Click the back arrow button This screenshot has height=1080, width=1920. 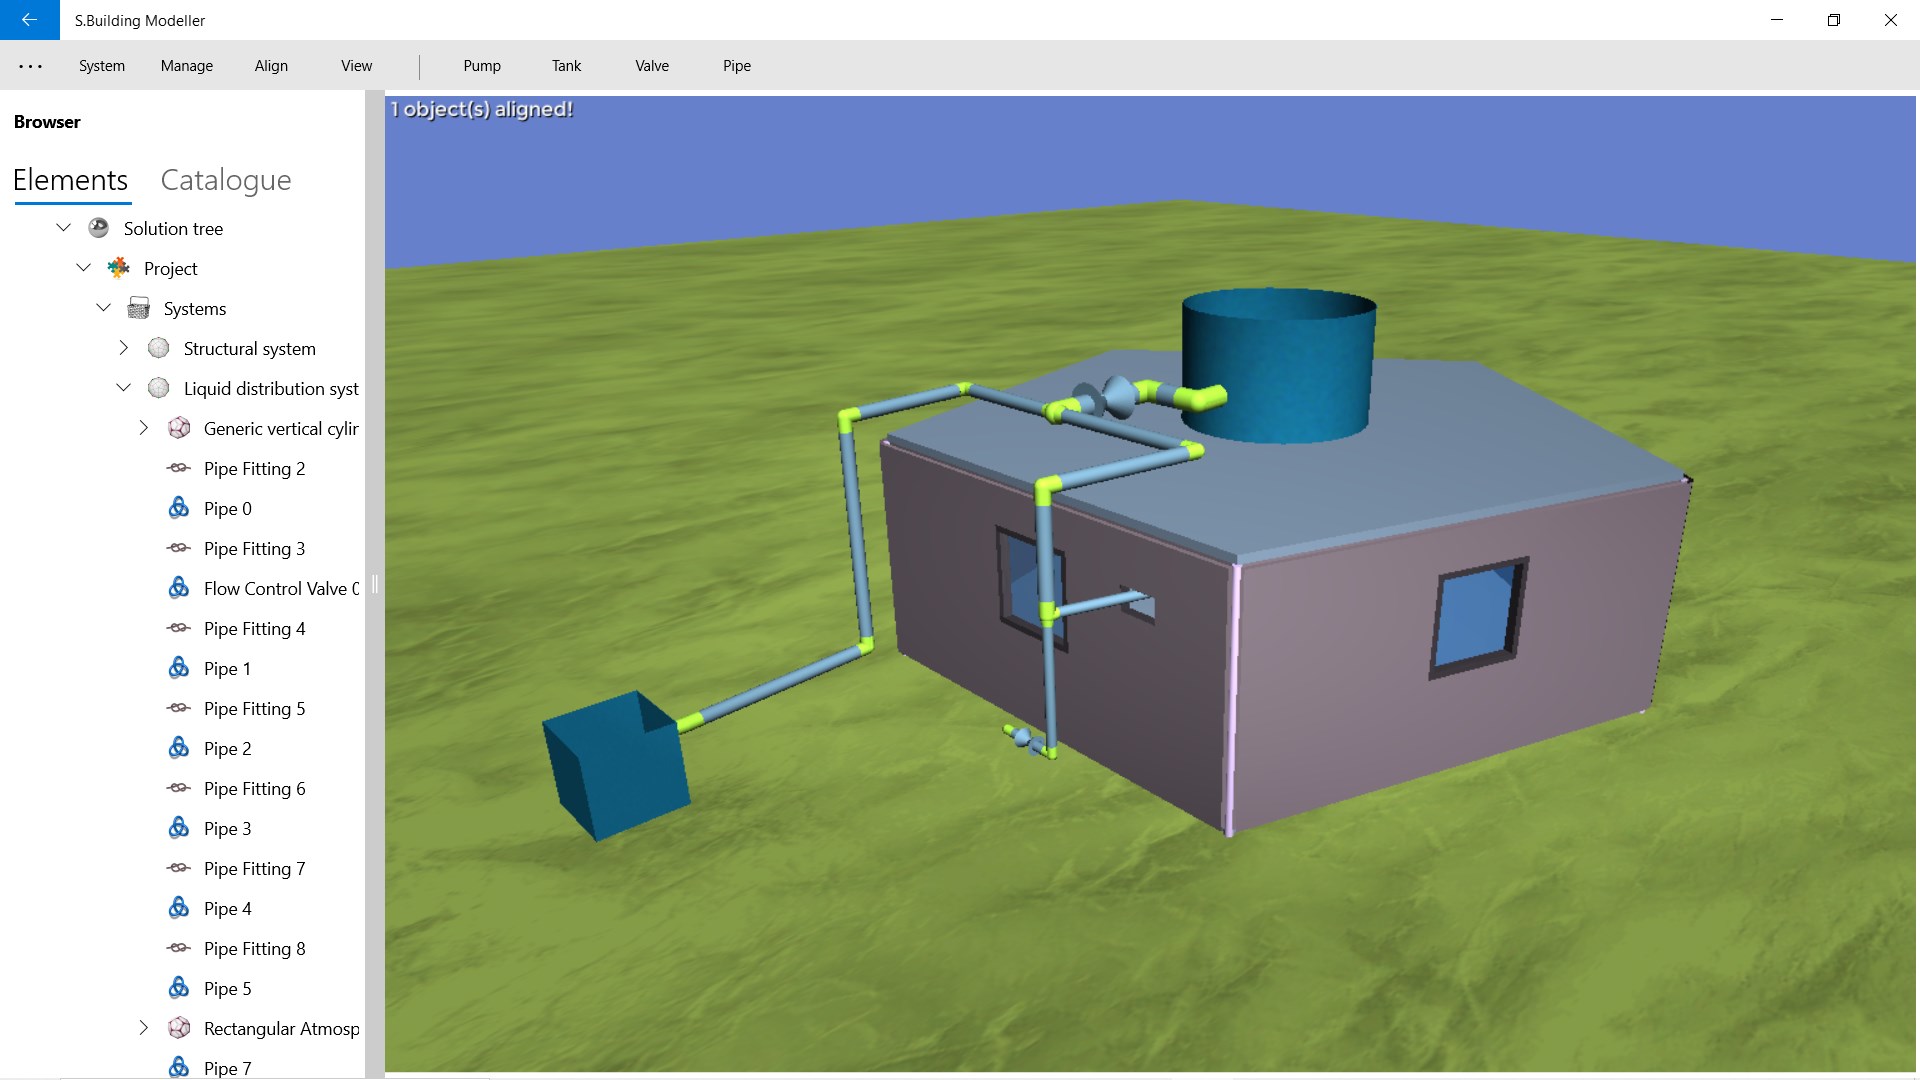pos(29,20)
